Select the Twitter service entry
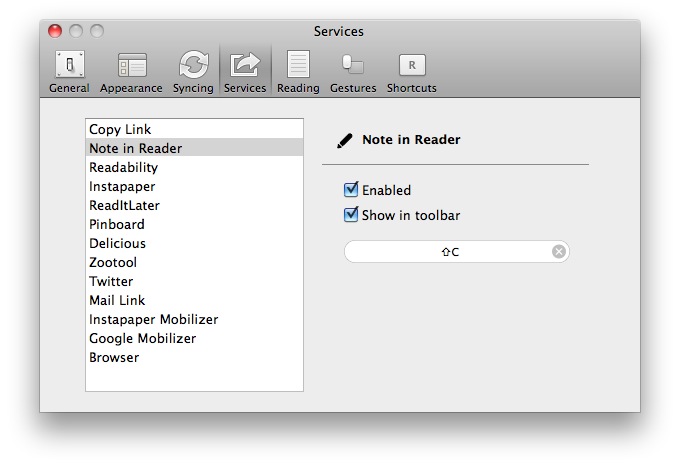Viewport: 680px width, 472px height. 111,282
